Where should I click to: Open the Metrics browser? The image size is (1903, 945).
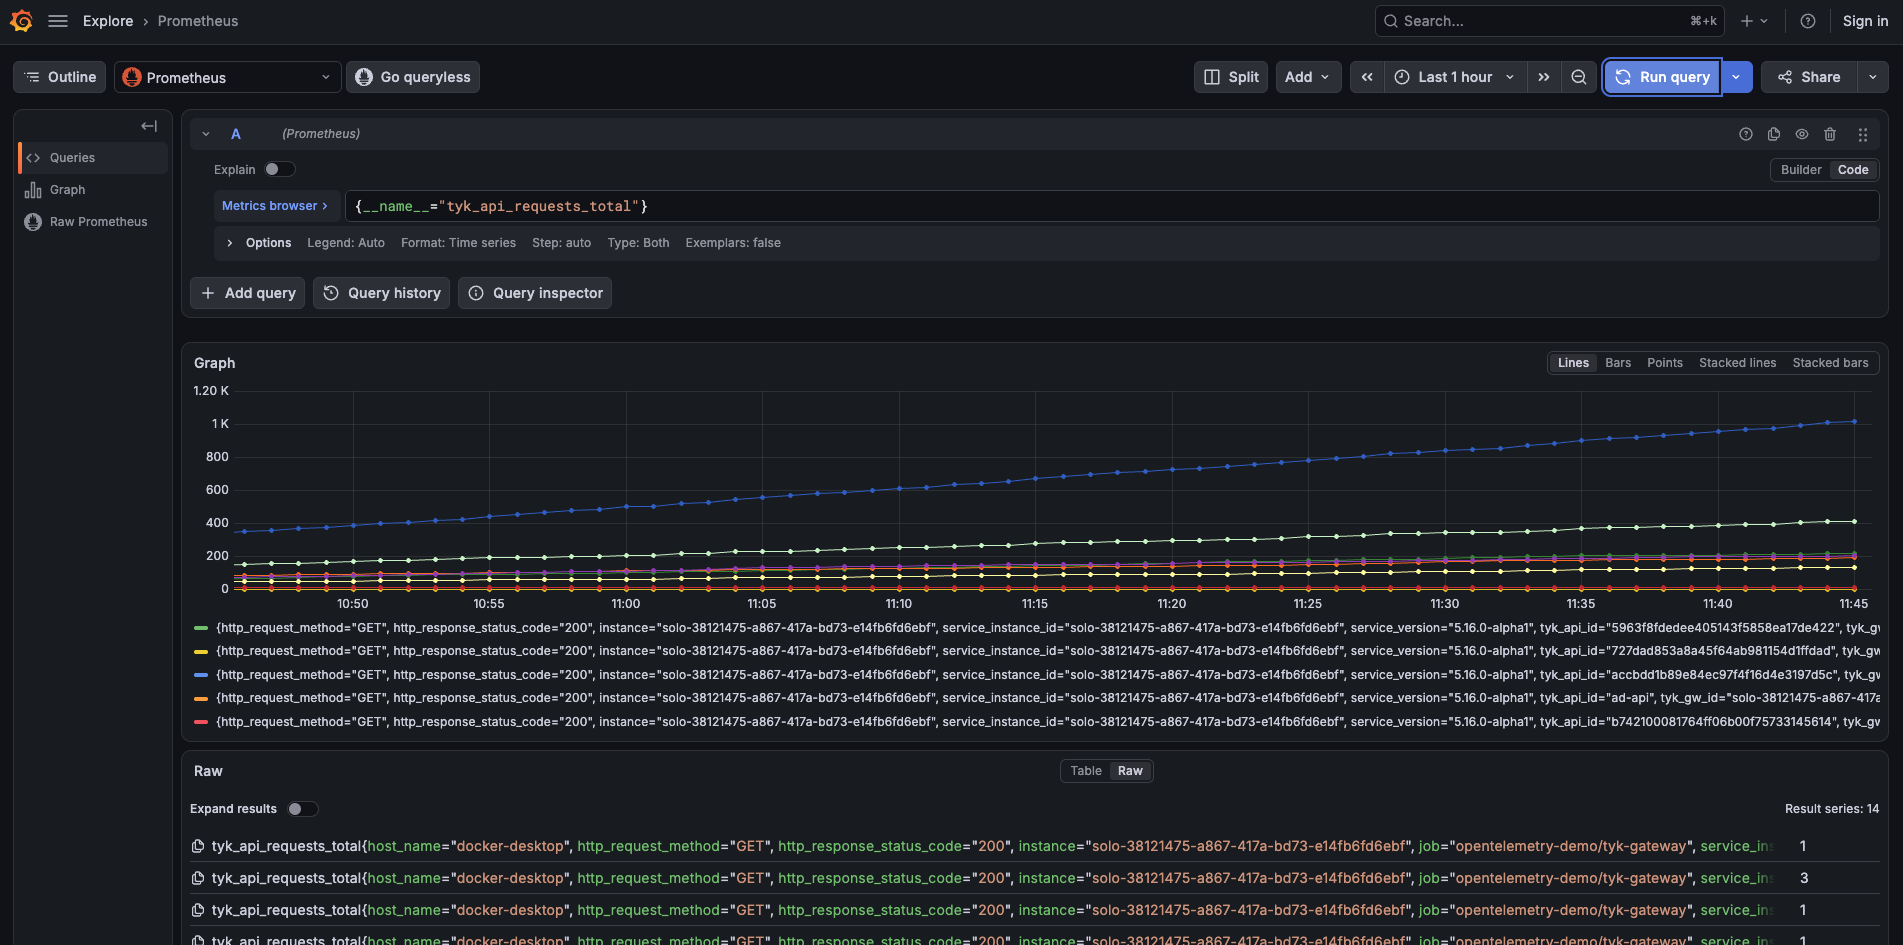275,206
